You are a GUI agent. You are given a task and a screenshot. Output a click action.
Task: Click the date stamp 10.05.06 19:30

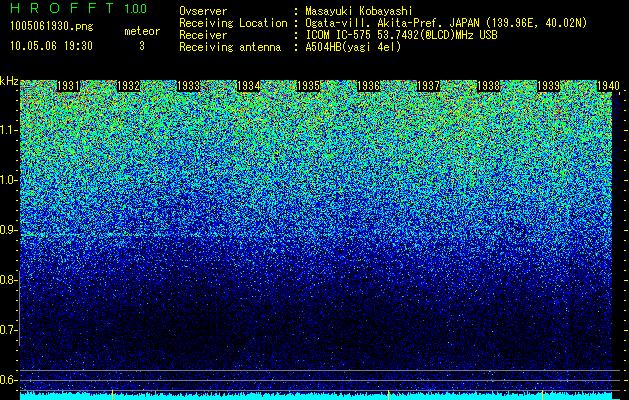pyautogui.click(x=51, y=46)
